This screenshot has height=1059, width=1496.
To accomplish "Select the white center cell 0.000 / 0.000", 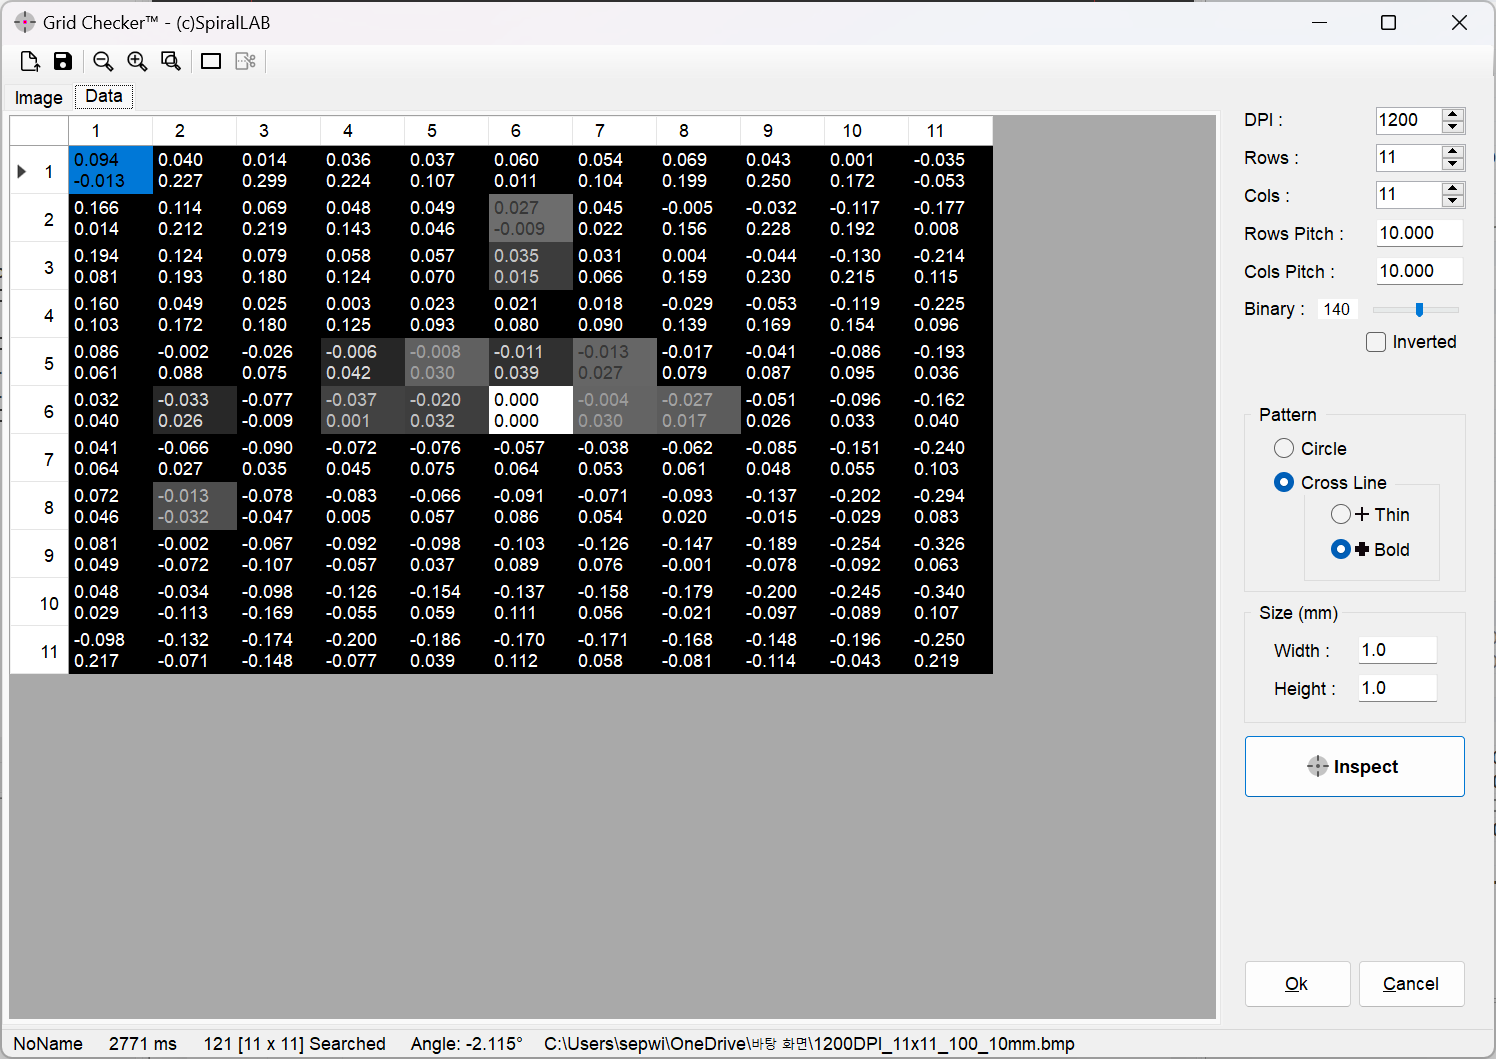I will (x=531, y=410).
